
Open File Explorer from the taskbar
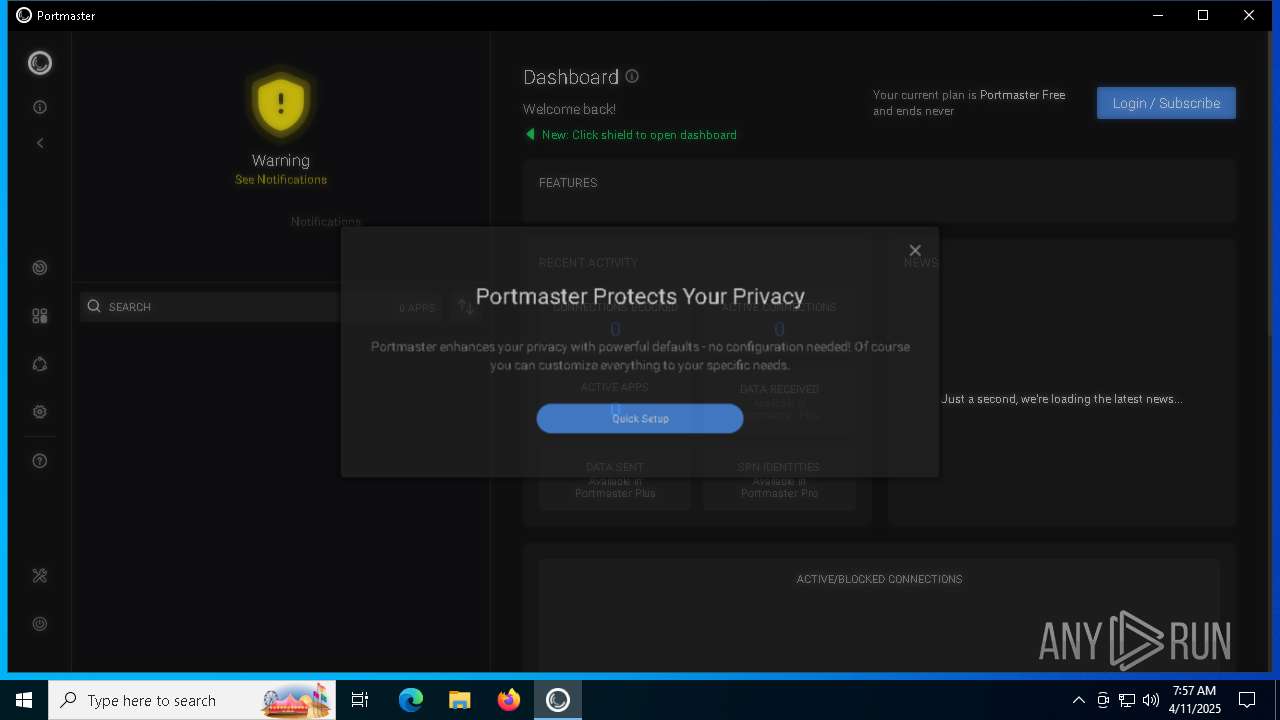460,700
